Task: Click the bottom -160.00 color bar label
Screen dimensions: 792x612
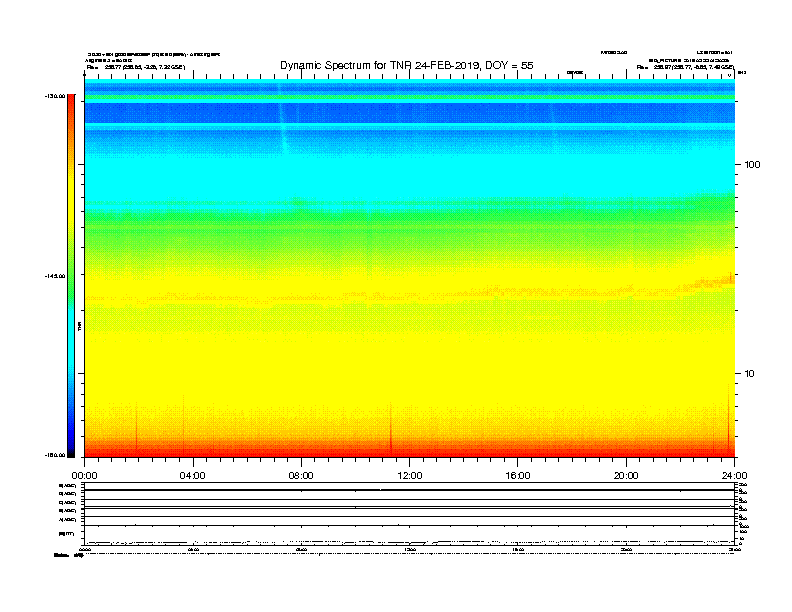Action: click(x=55, y=455)
